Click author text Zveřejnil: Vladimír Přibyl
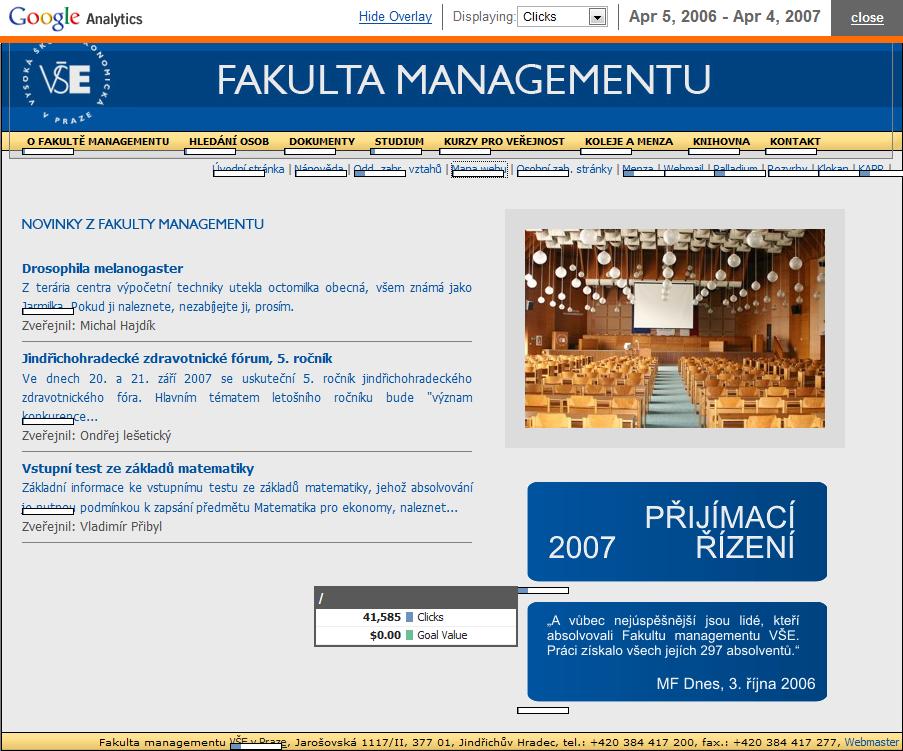 click(92, 526)
